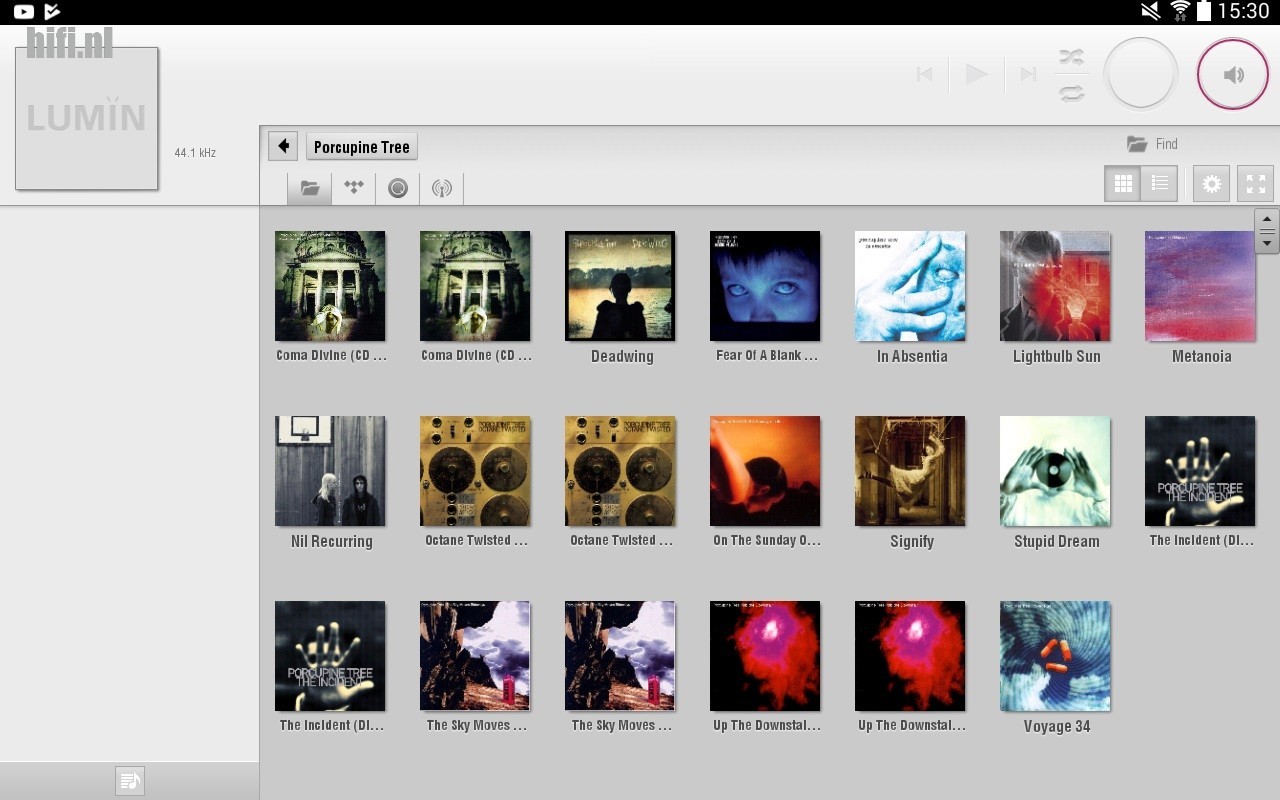The height and width of the screenshot is (800, 1280).
Task: Open the Nil Recurring album
Action: [x=330, y=471]
